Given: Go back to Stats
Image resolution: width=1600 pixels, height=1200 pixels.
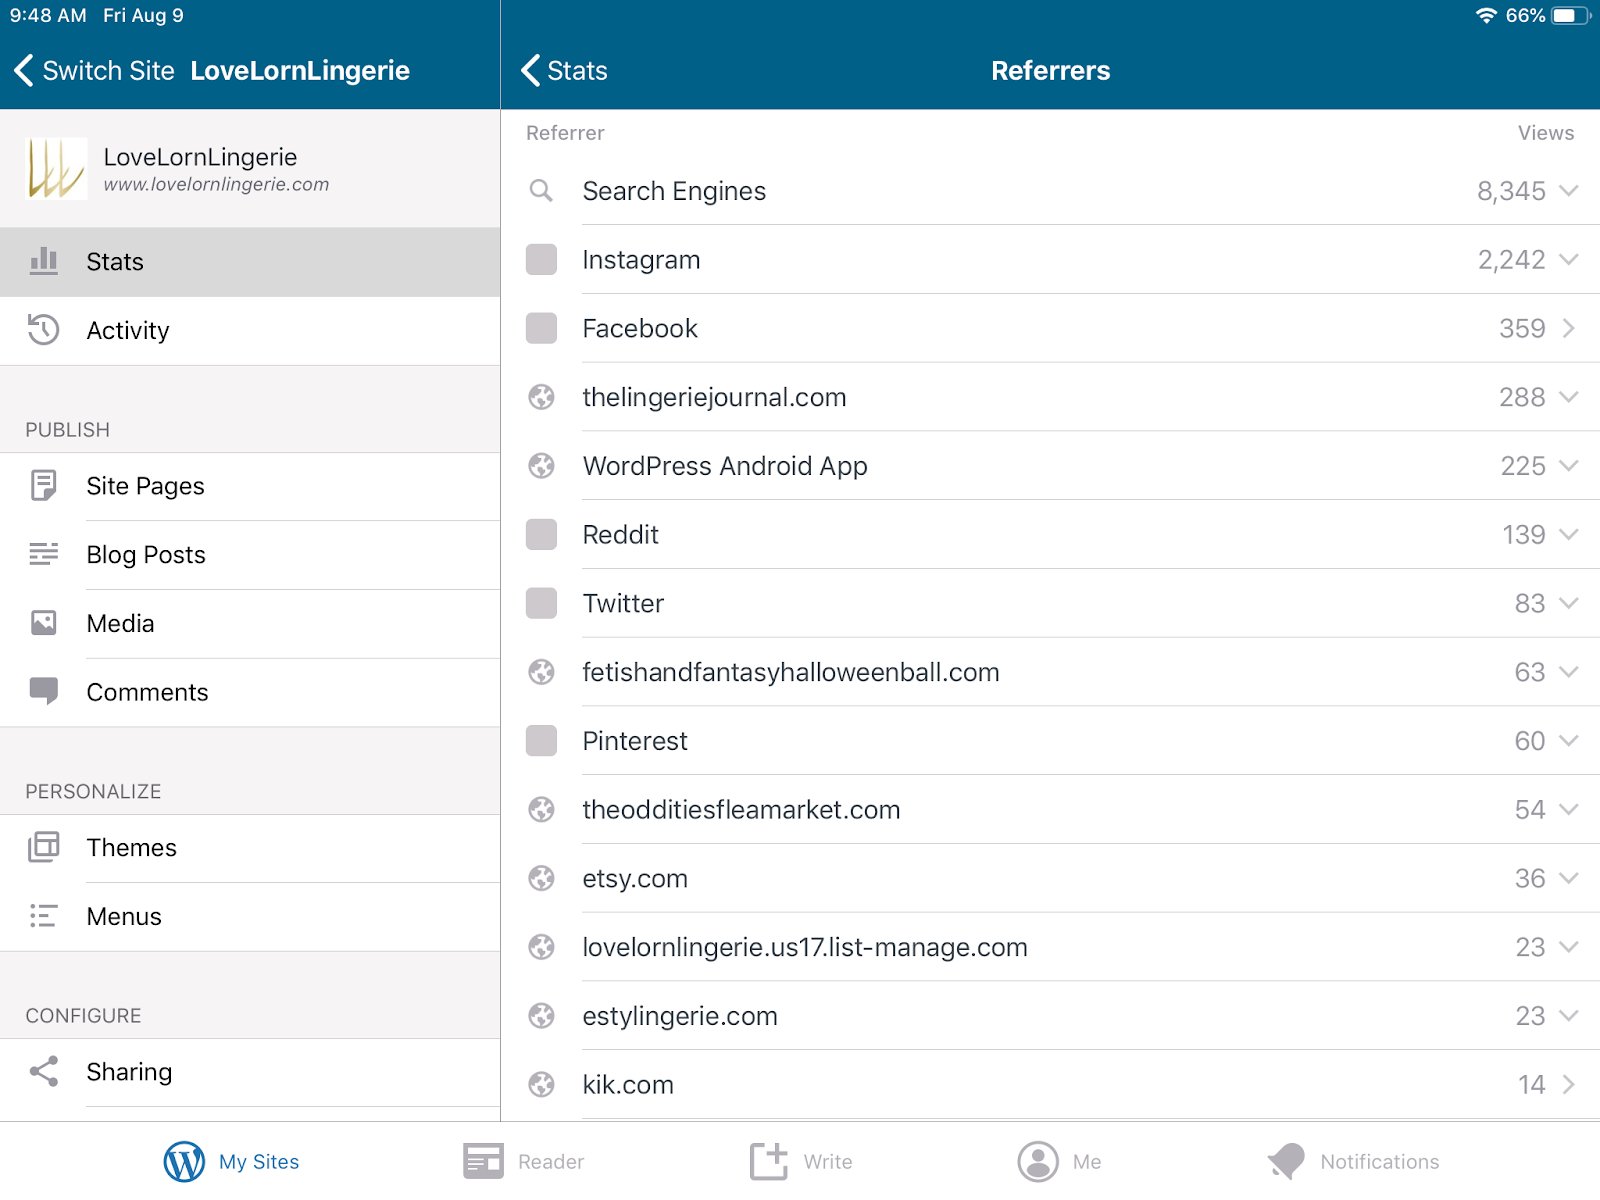Looking at the screenshot, I should pyautogui.click(x=564, y=70).
